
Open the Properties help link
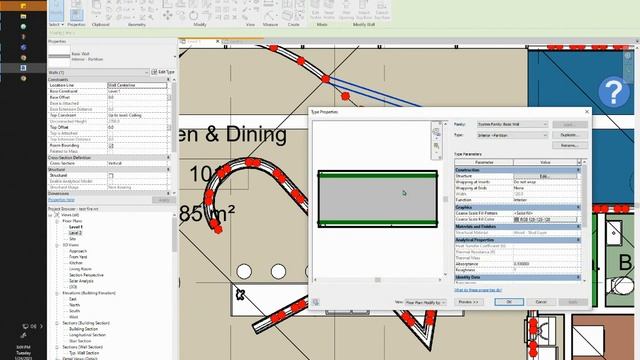tap(61, 200)
